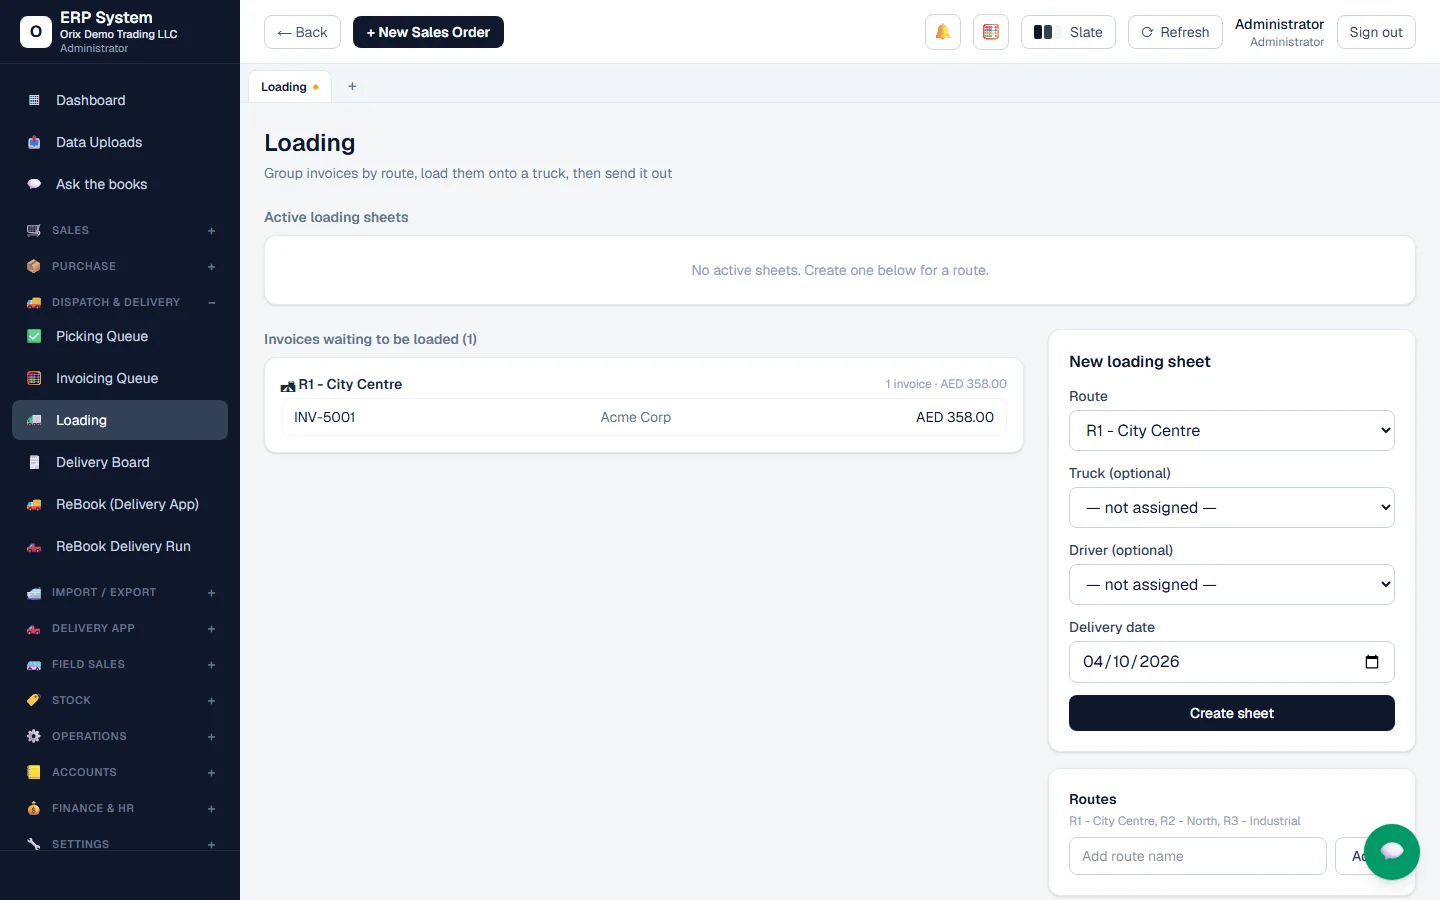Click the Loading sidebar truck icon

coord(34,420)
